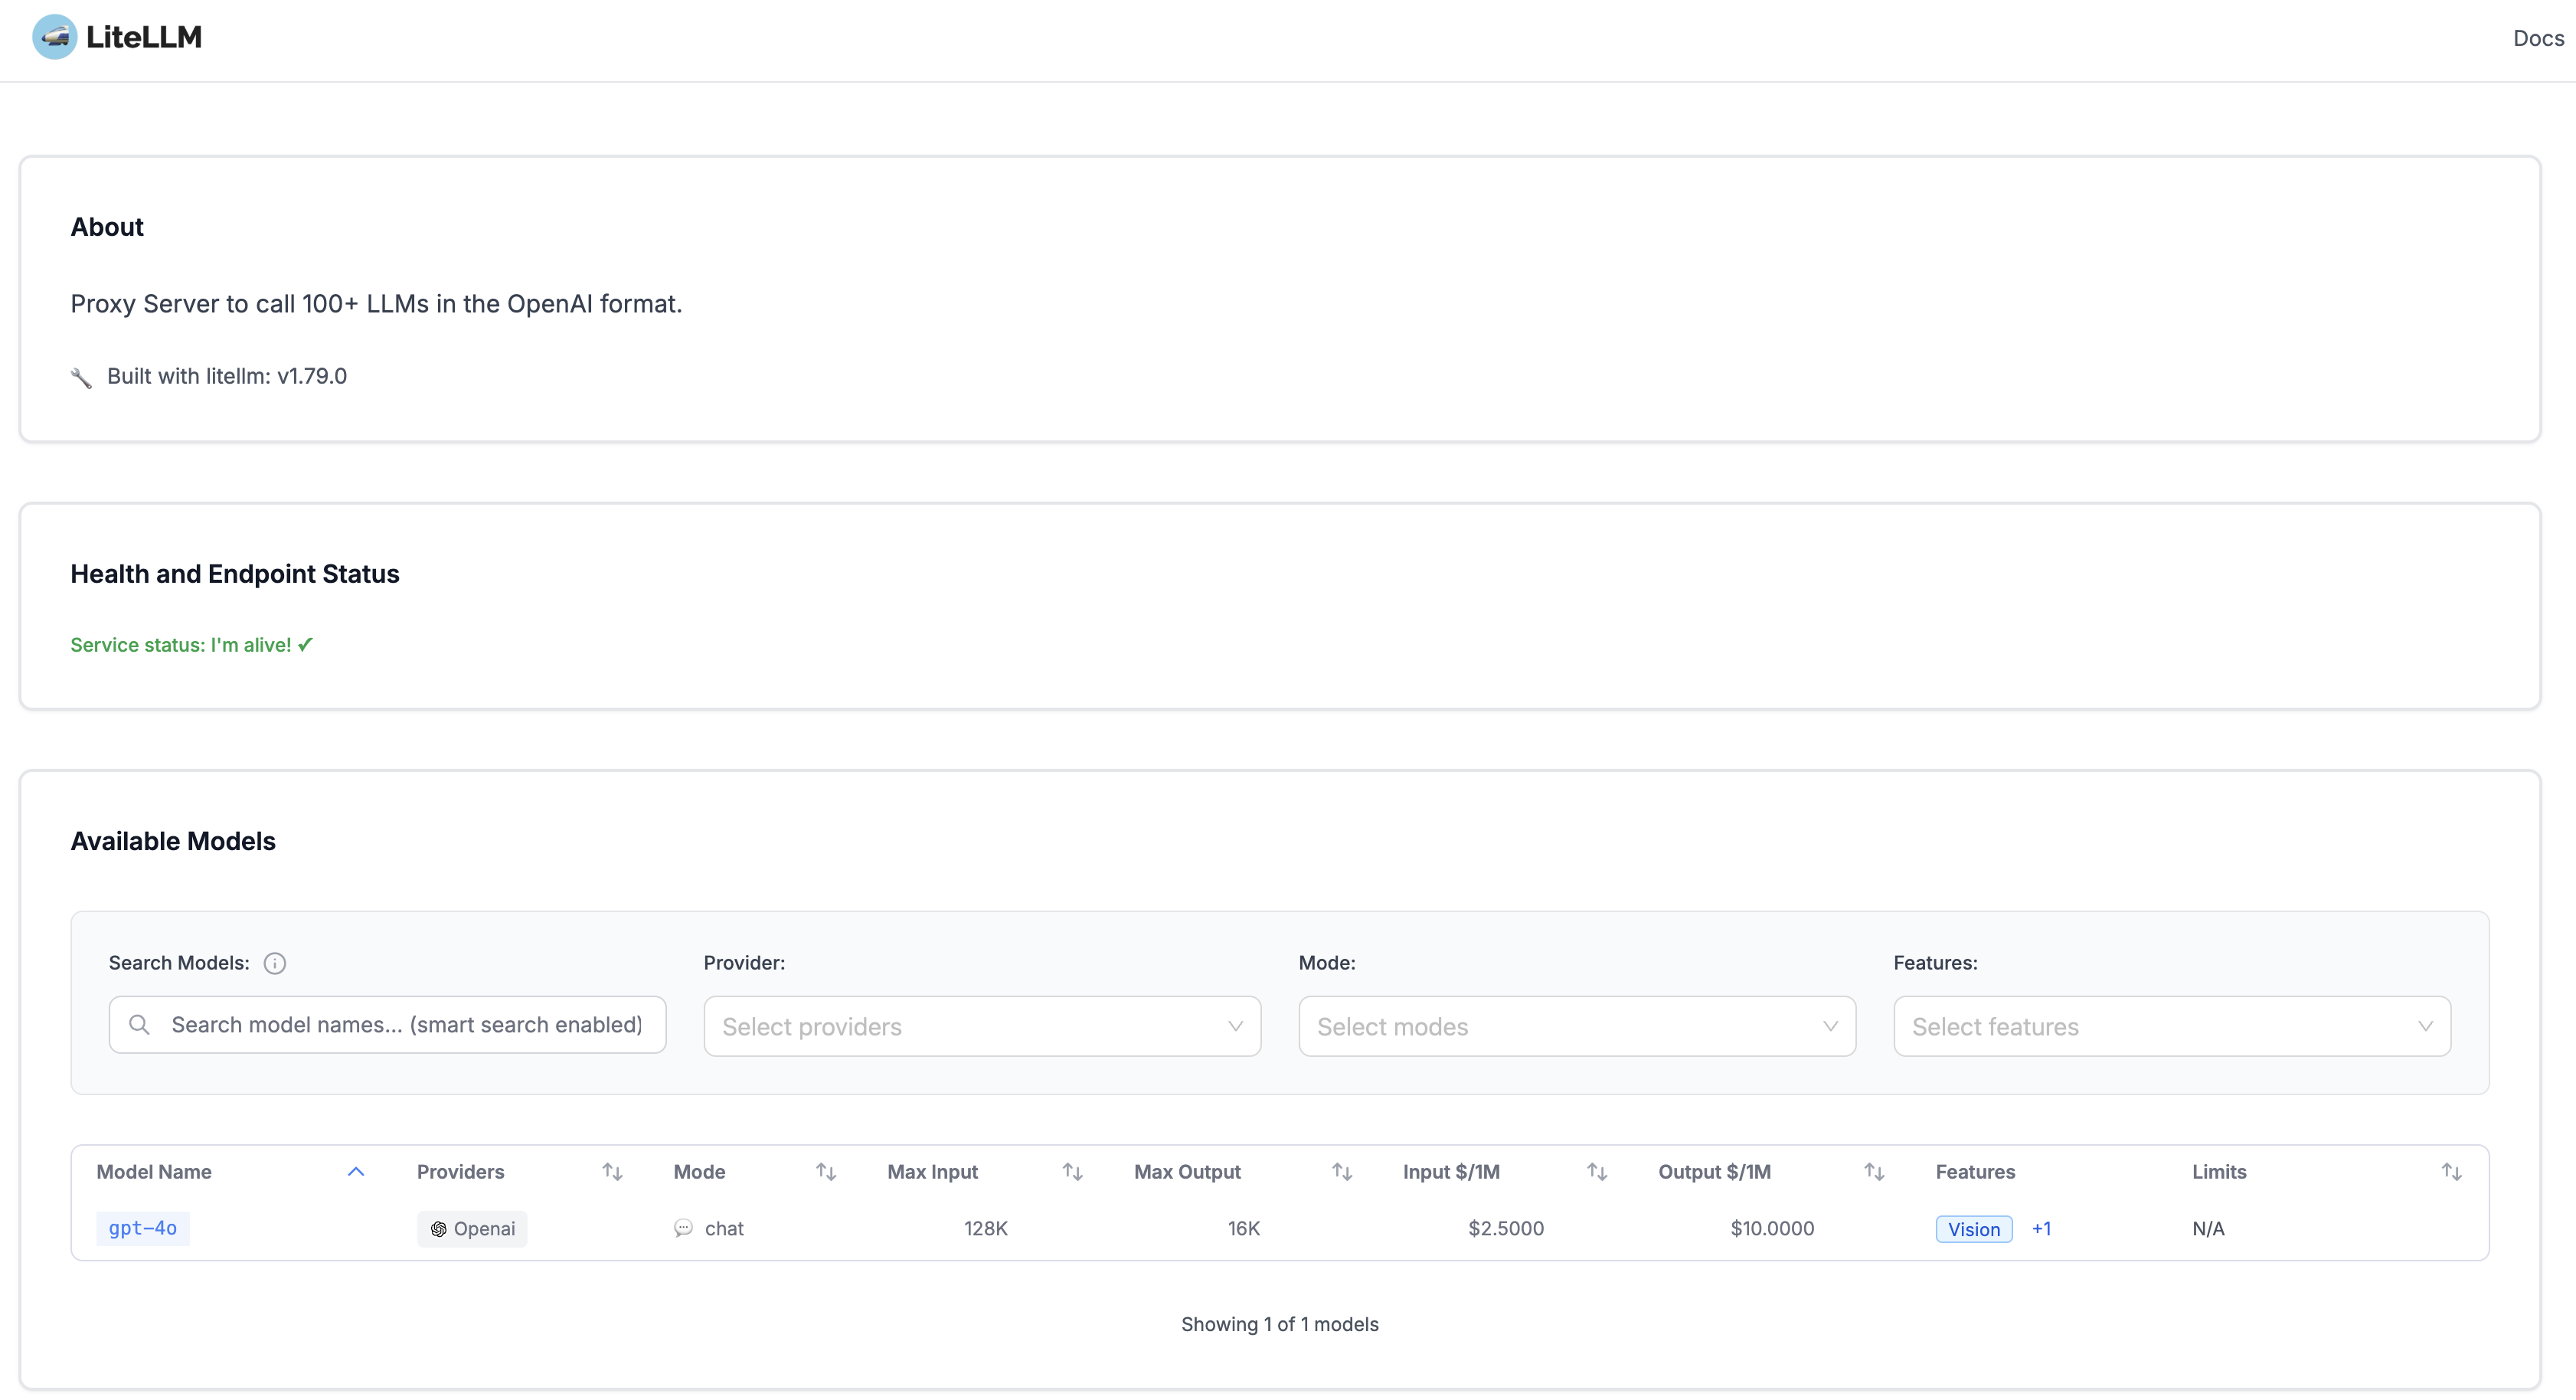Sort by Mode column icon
This screenshot has width=2576, height=1400.
825,1171
